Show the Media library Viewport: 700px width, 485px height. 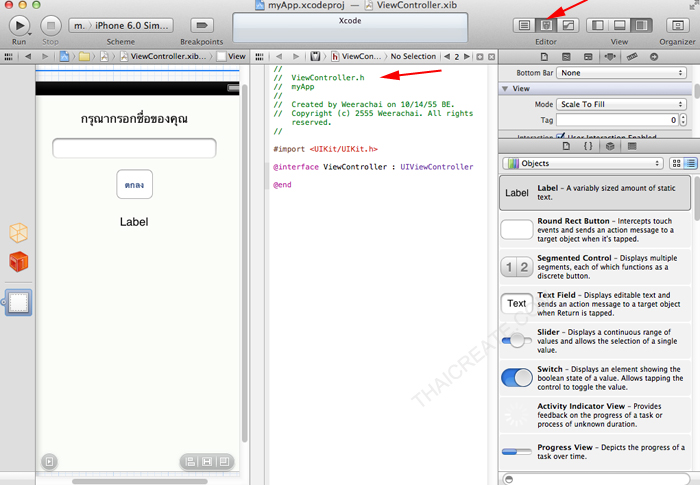tap(632, 146)
